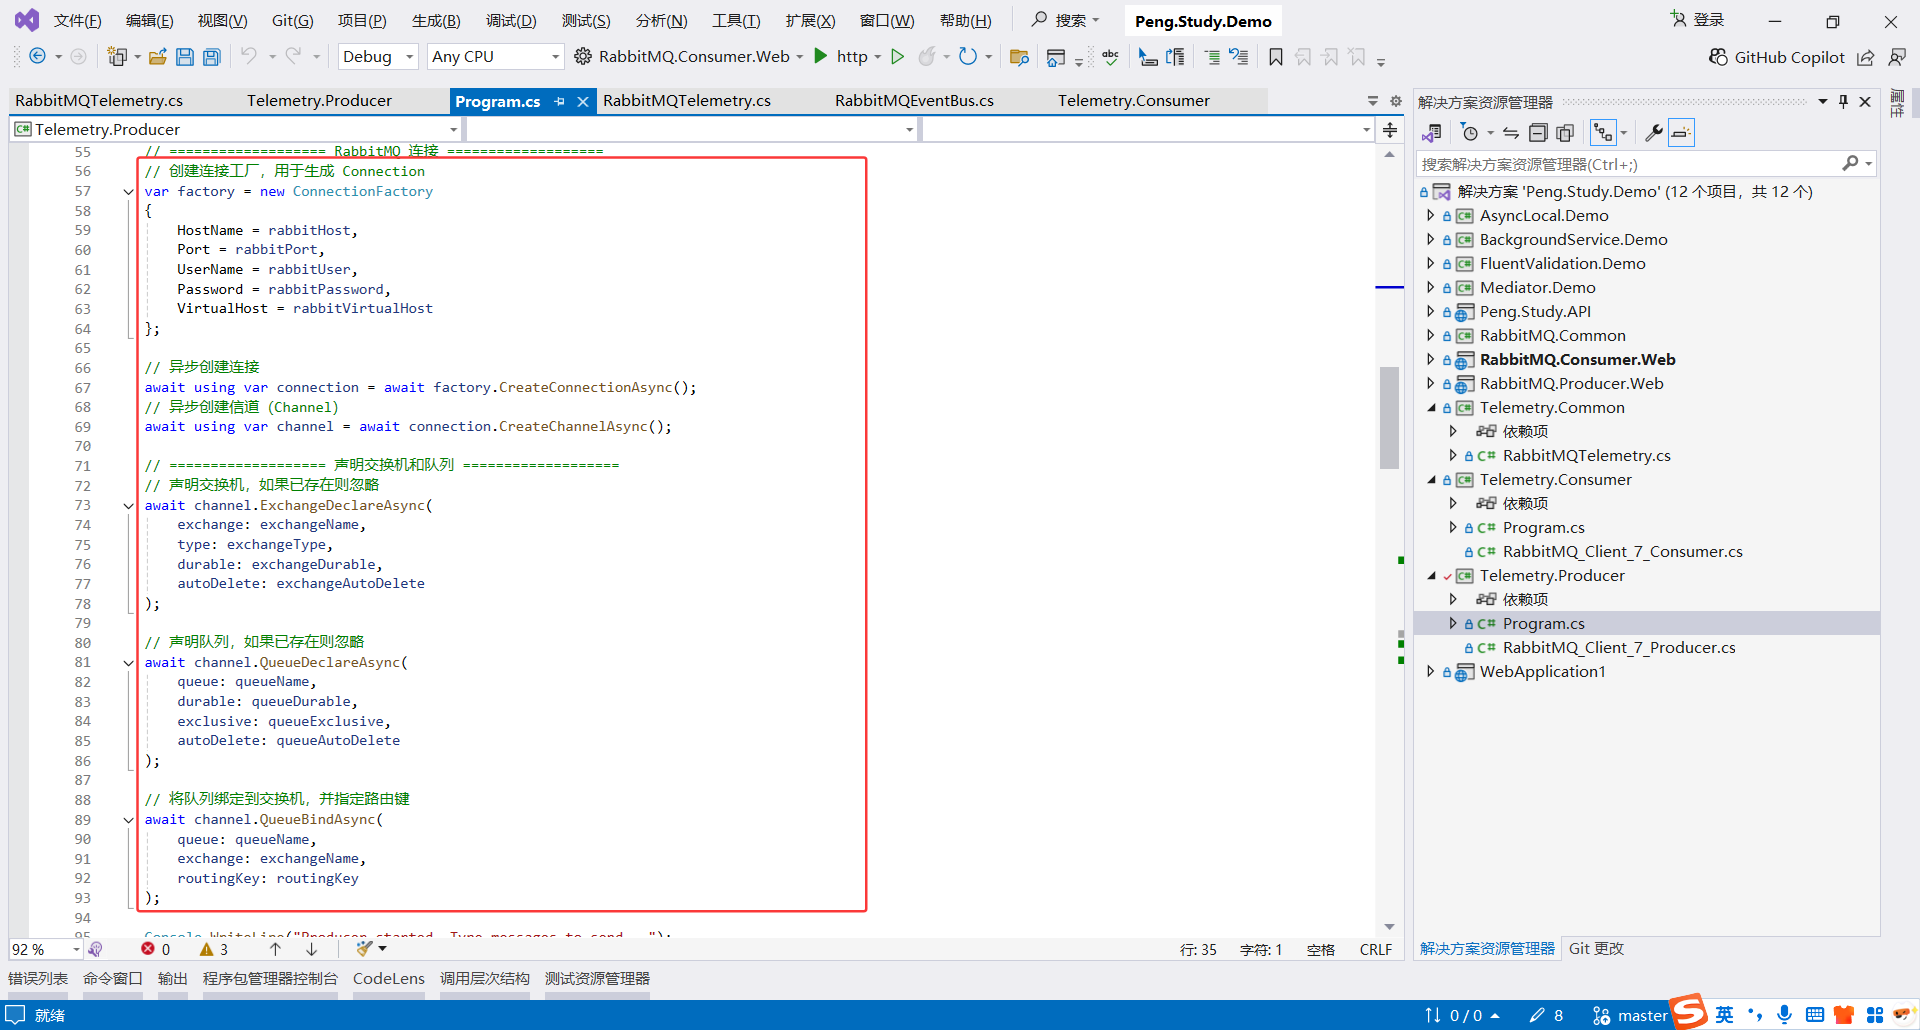Image resolution: width=1920 pixels, height=1030 pixels.
Task: Toggle Preview Selected Items in Solution Explorer
Action: [x=1681, y=133]
